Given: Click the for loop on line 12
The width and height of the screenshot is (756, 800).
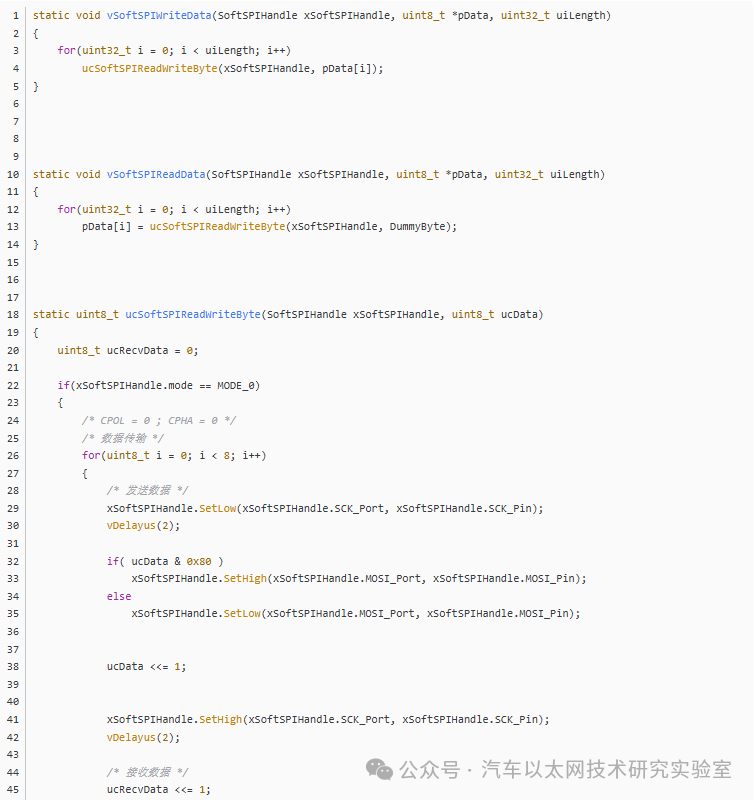Looking at the screenshot, I should [174, 209].
